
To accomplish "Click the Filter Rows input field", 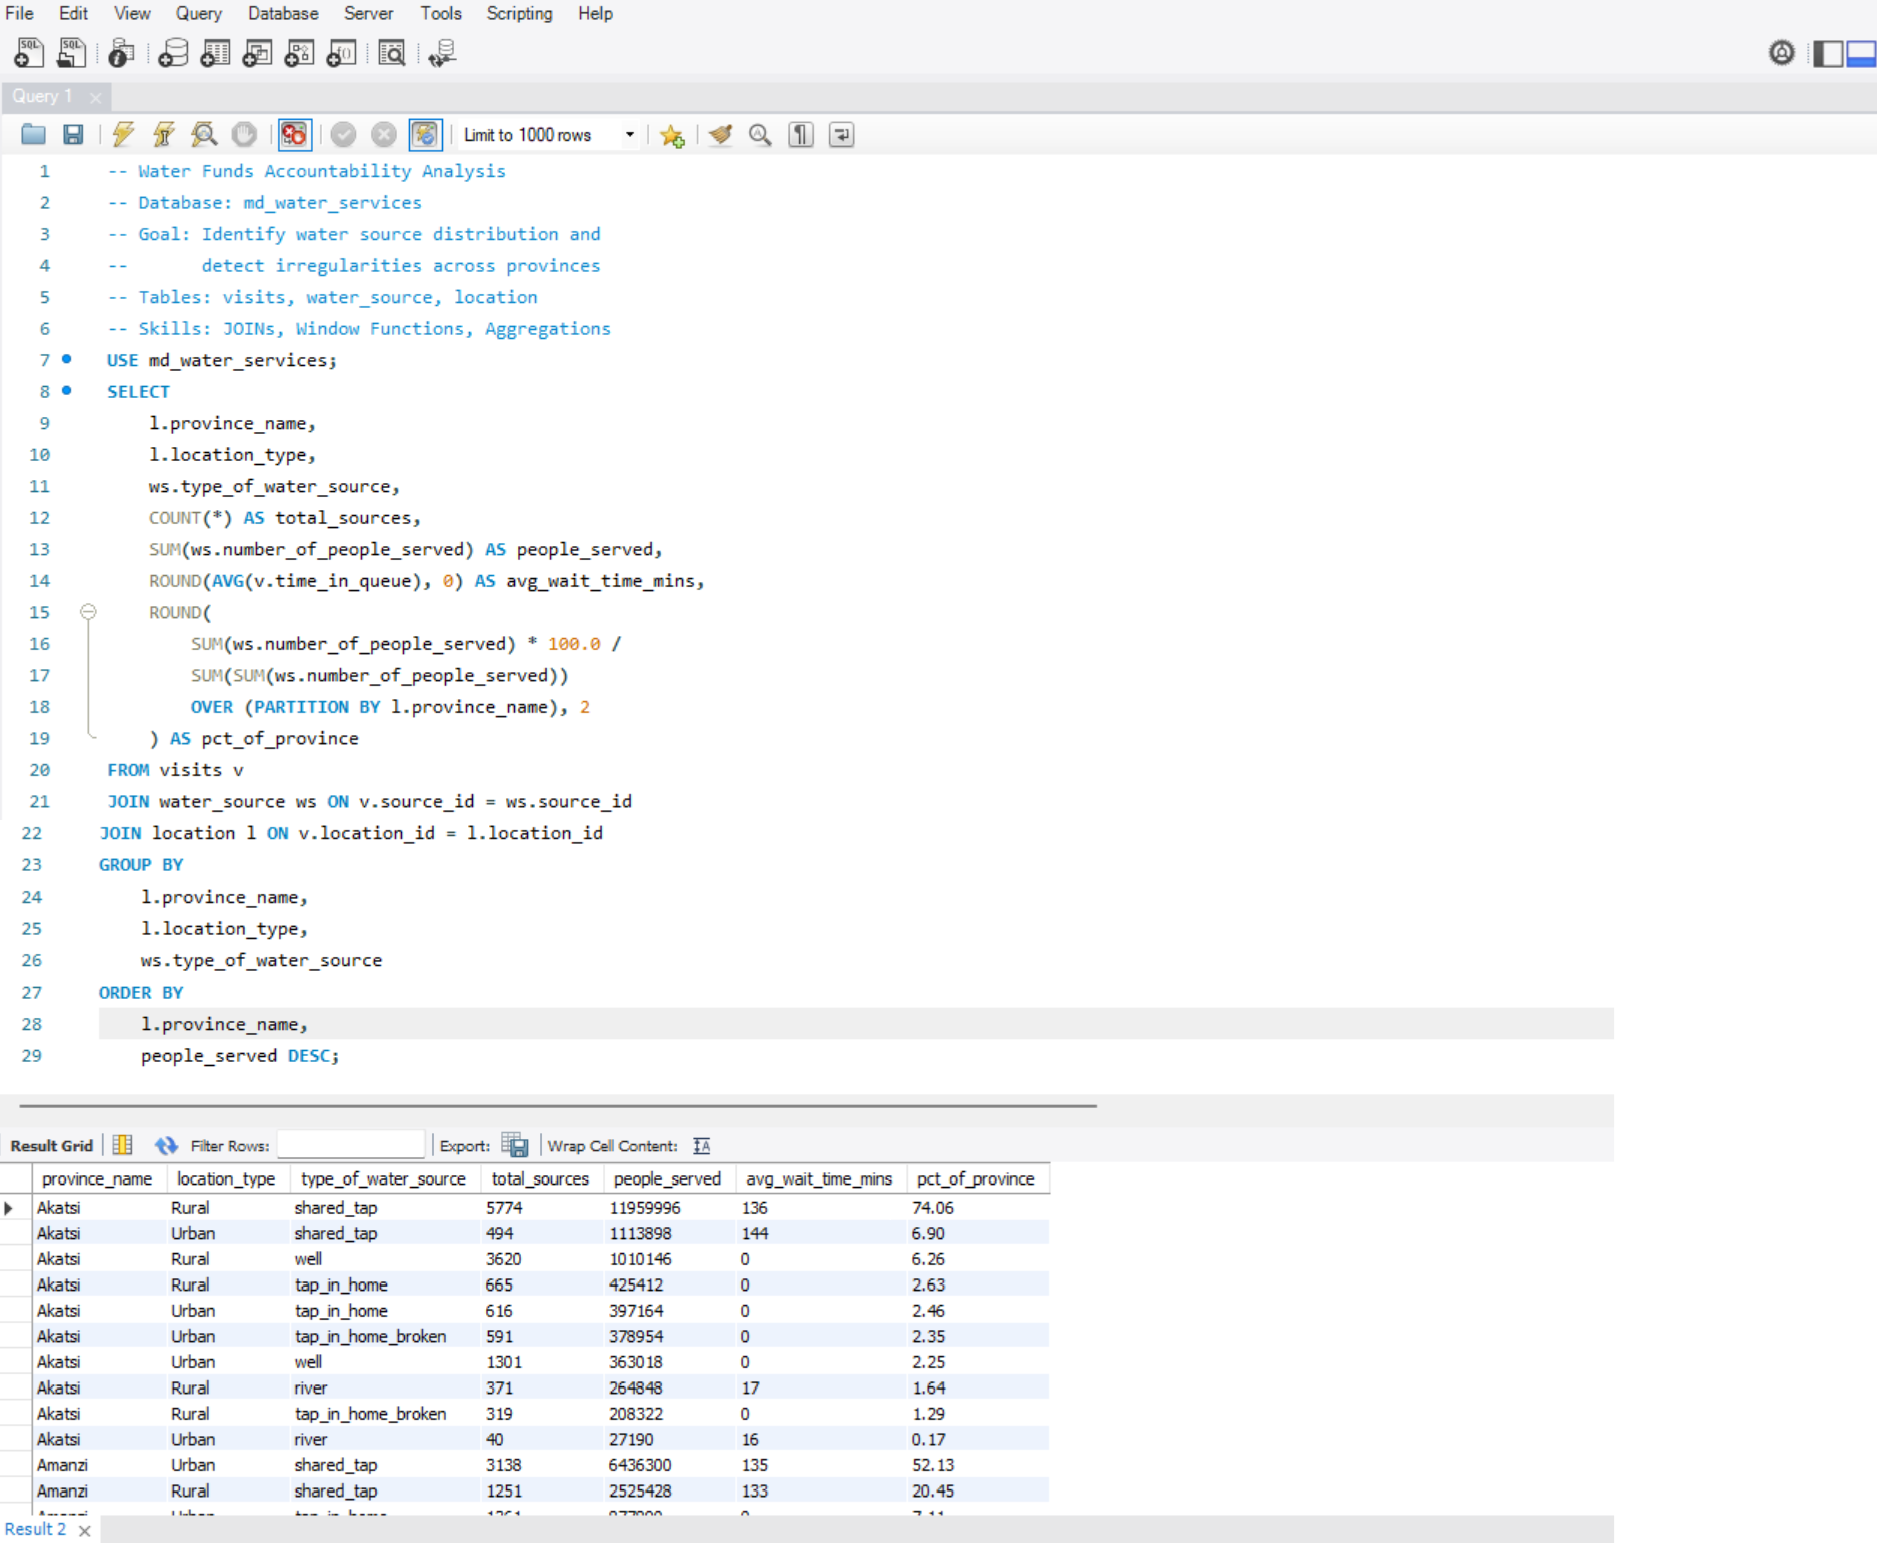I will 350,1144.
